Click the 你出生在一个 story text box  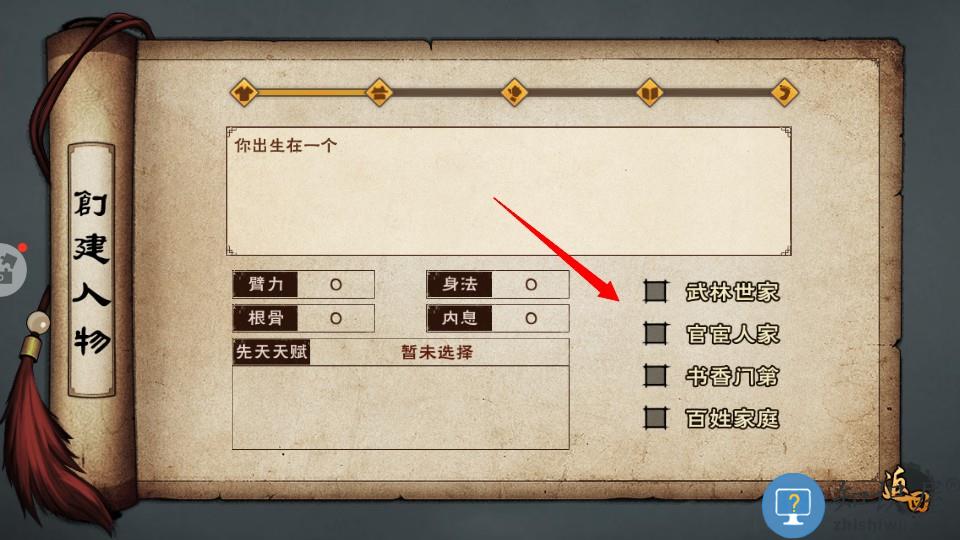click(509, 191)
